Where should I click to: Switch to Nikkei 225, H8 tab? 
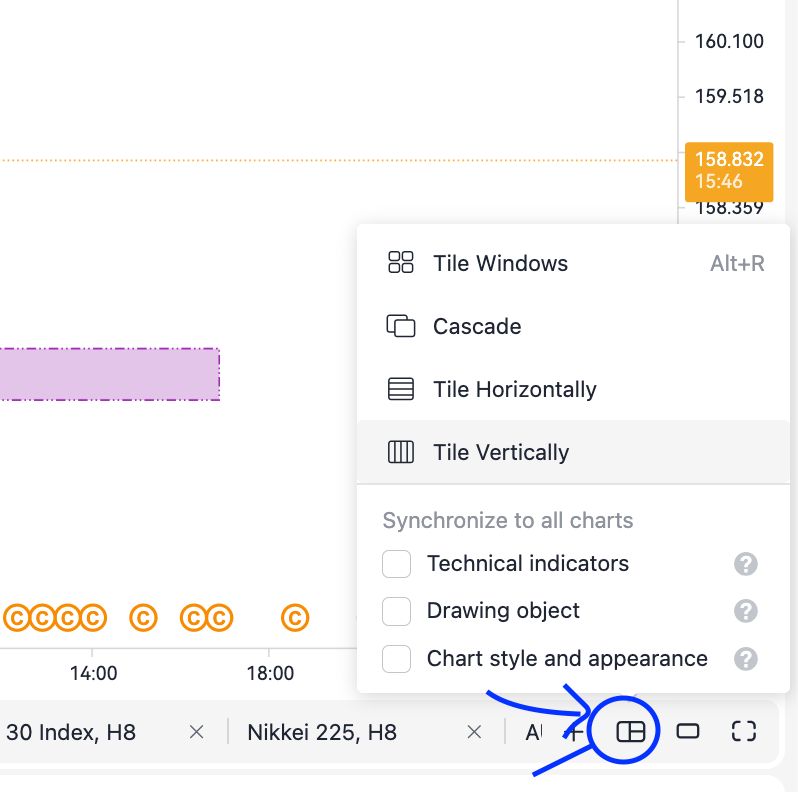coord(322,732)
